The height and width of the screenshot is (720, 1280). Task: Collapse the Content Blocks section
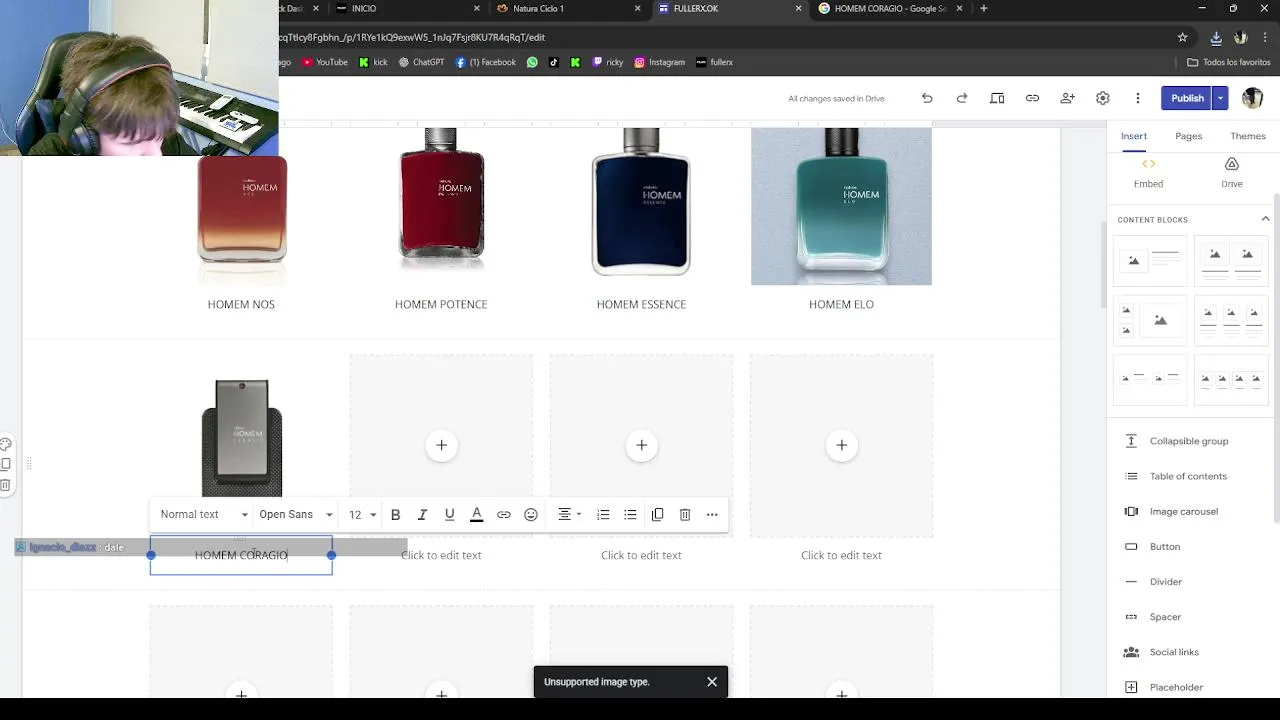[1265, 219]
